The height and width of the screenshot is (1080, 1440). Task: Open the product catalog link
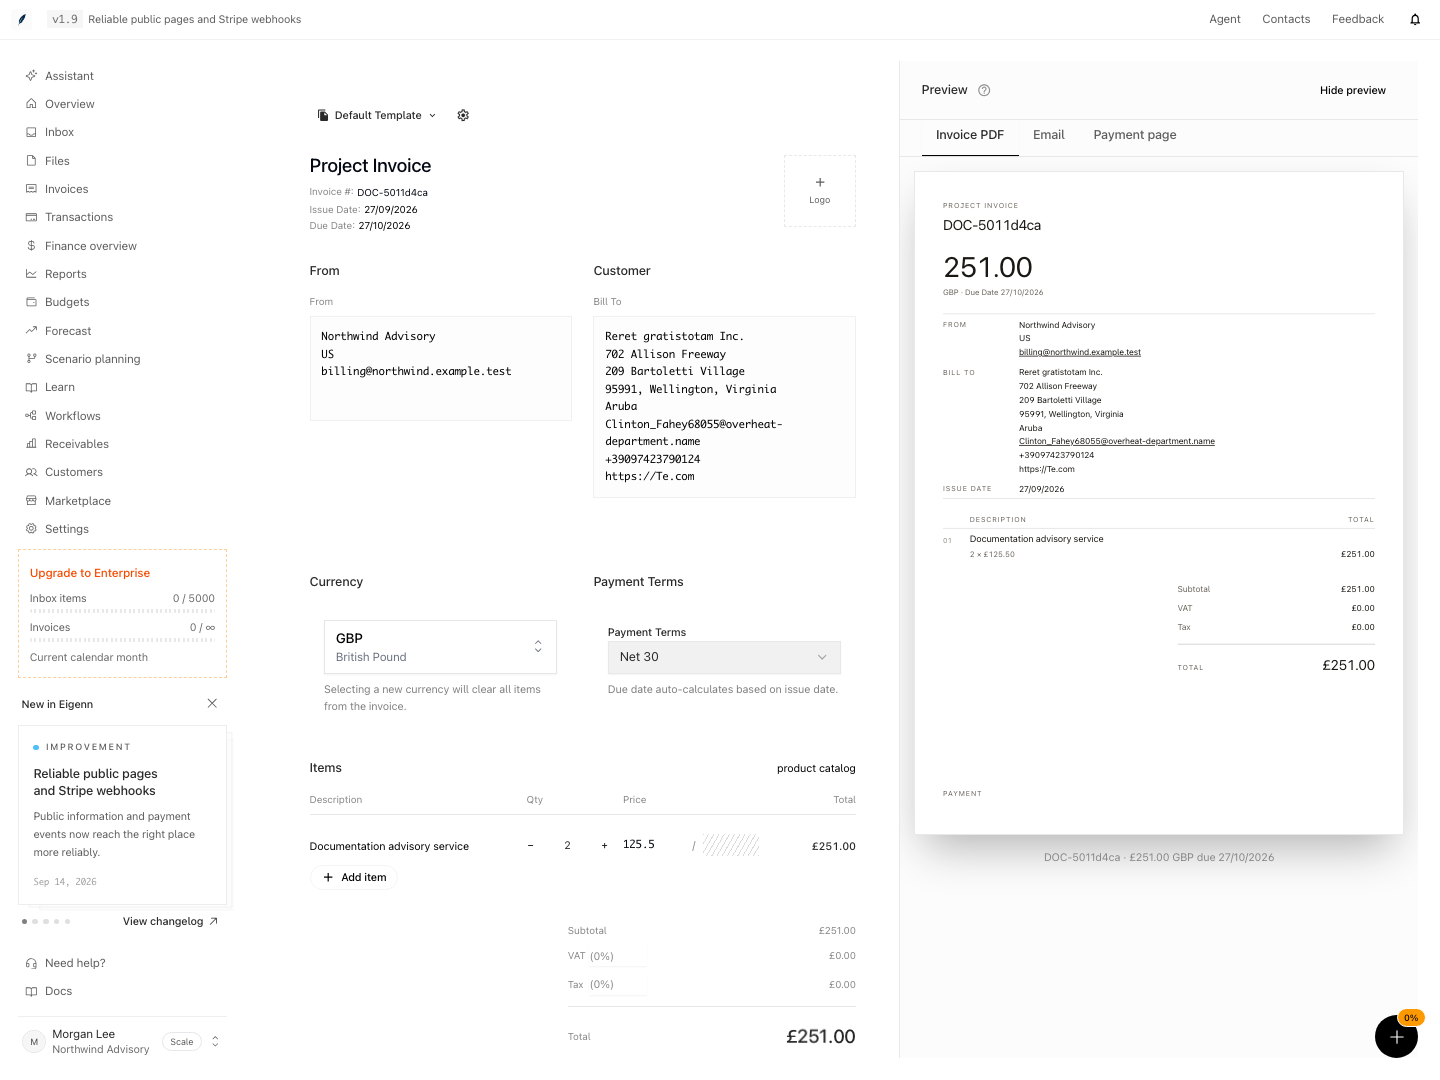816,768
